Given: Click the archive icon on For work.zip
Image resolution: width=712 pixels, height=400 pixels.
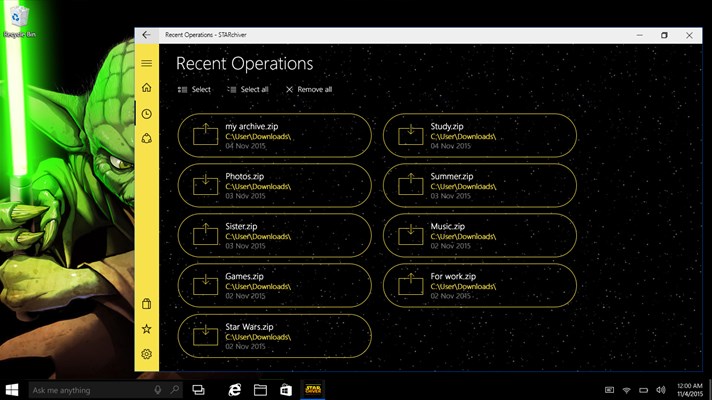Looking at the screenshot, I should (x=410, y=285).
